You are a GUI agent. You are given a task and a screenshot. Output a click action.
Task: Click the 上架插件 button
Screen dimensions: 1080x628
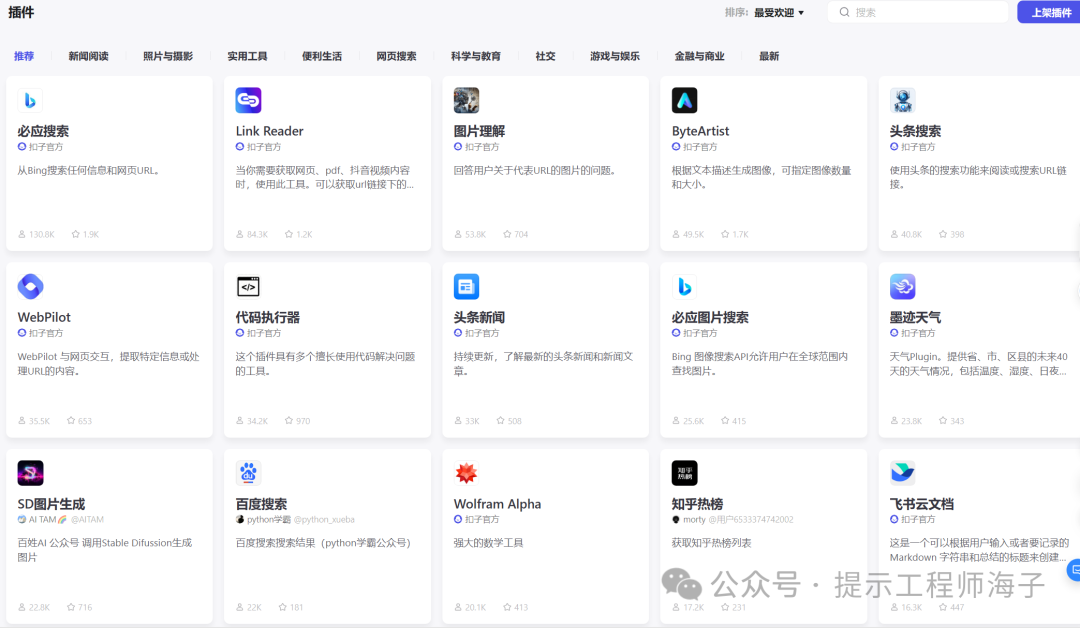[x=1050, y=12]
